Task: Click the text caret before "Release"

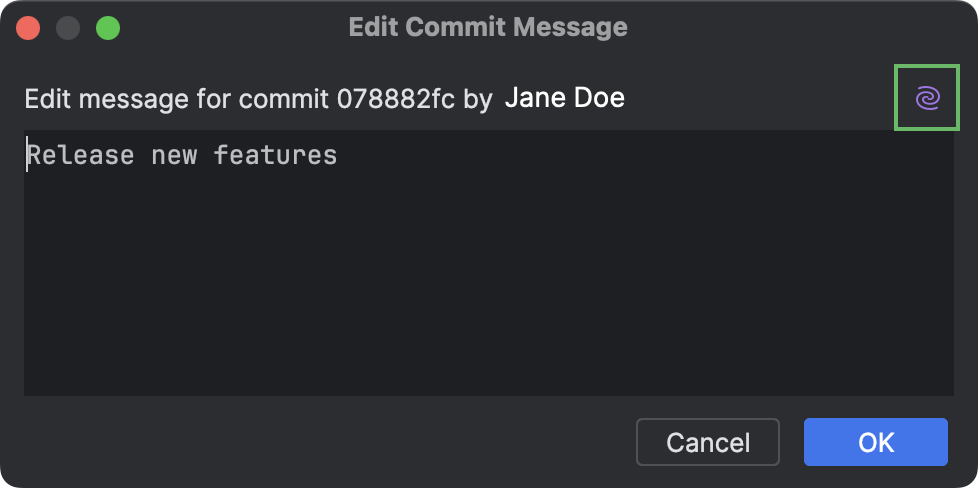Action: (27, 155)
